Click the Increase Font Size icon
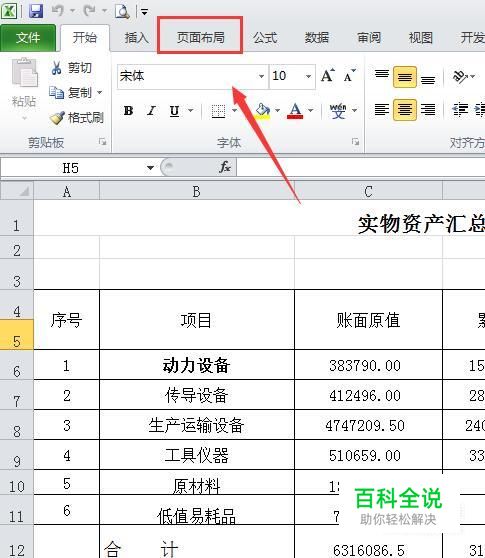This screenshot has height=558, width=485. pyautogui.click(x=328, y=75)
